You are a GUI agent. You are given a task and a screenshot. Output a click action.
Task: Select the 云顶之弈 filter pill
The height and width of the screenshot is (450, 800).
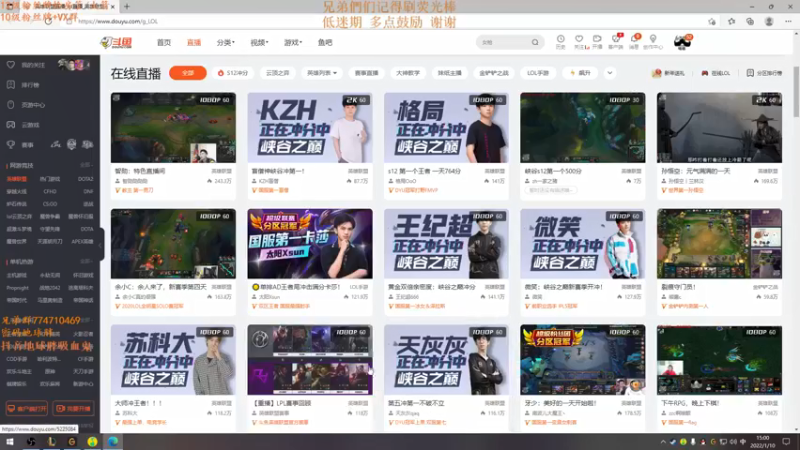coord(278,73)
